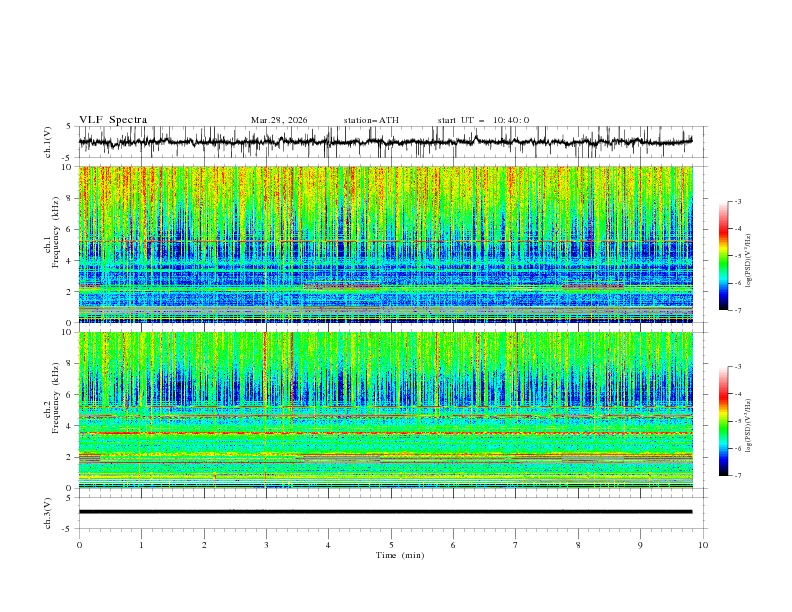
Task: Click time axis tick label "4"
Action: (328, 545)
